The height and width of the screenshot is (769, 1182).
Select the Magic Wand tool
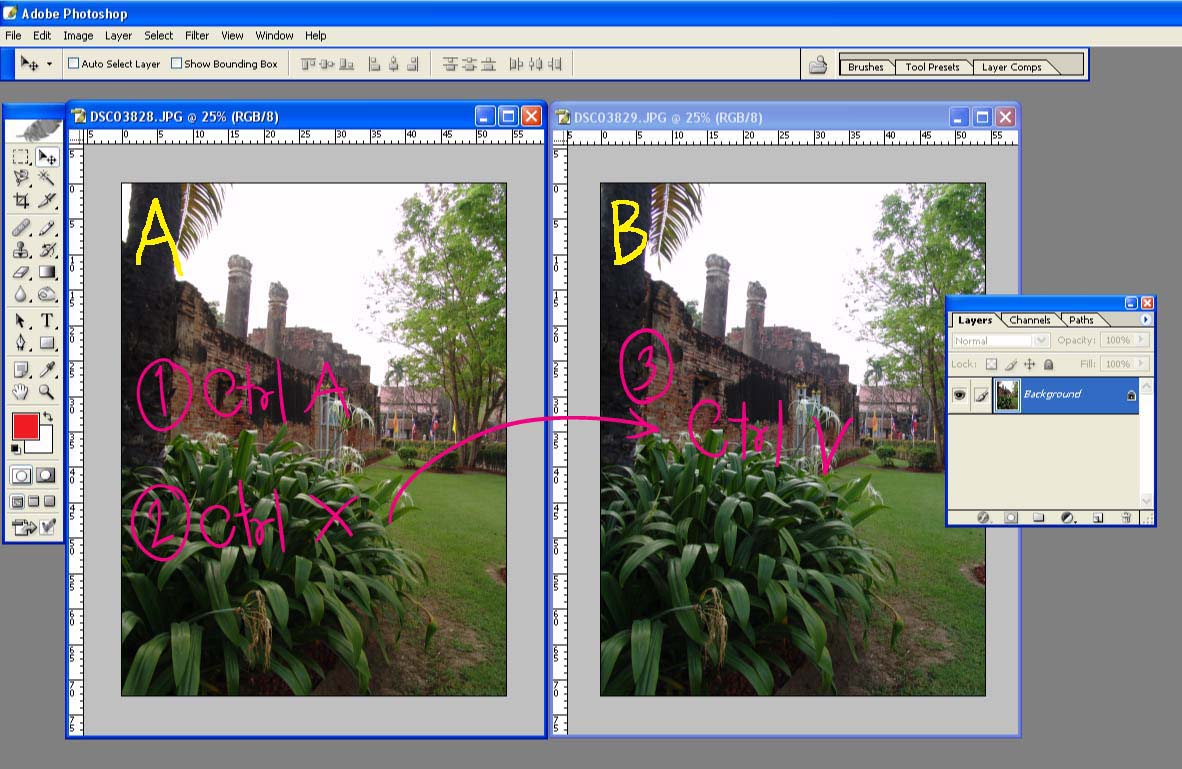46,178
